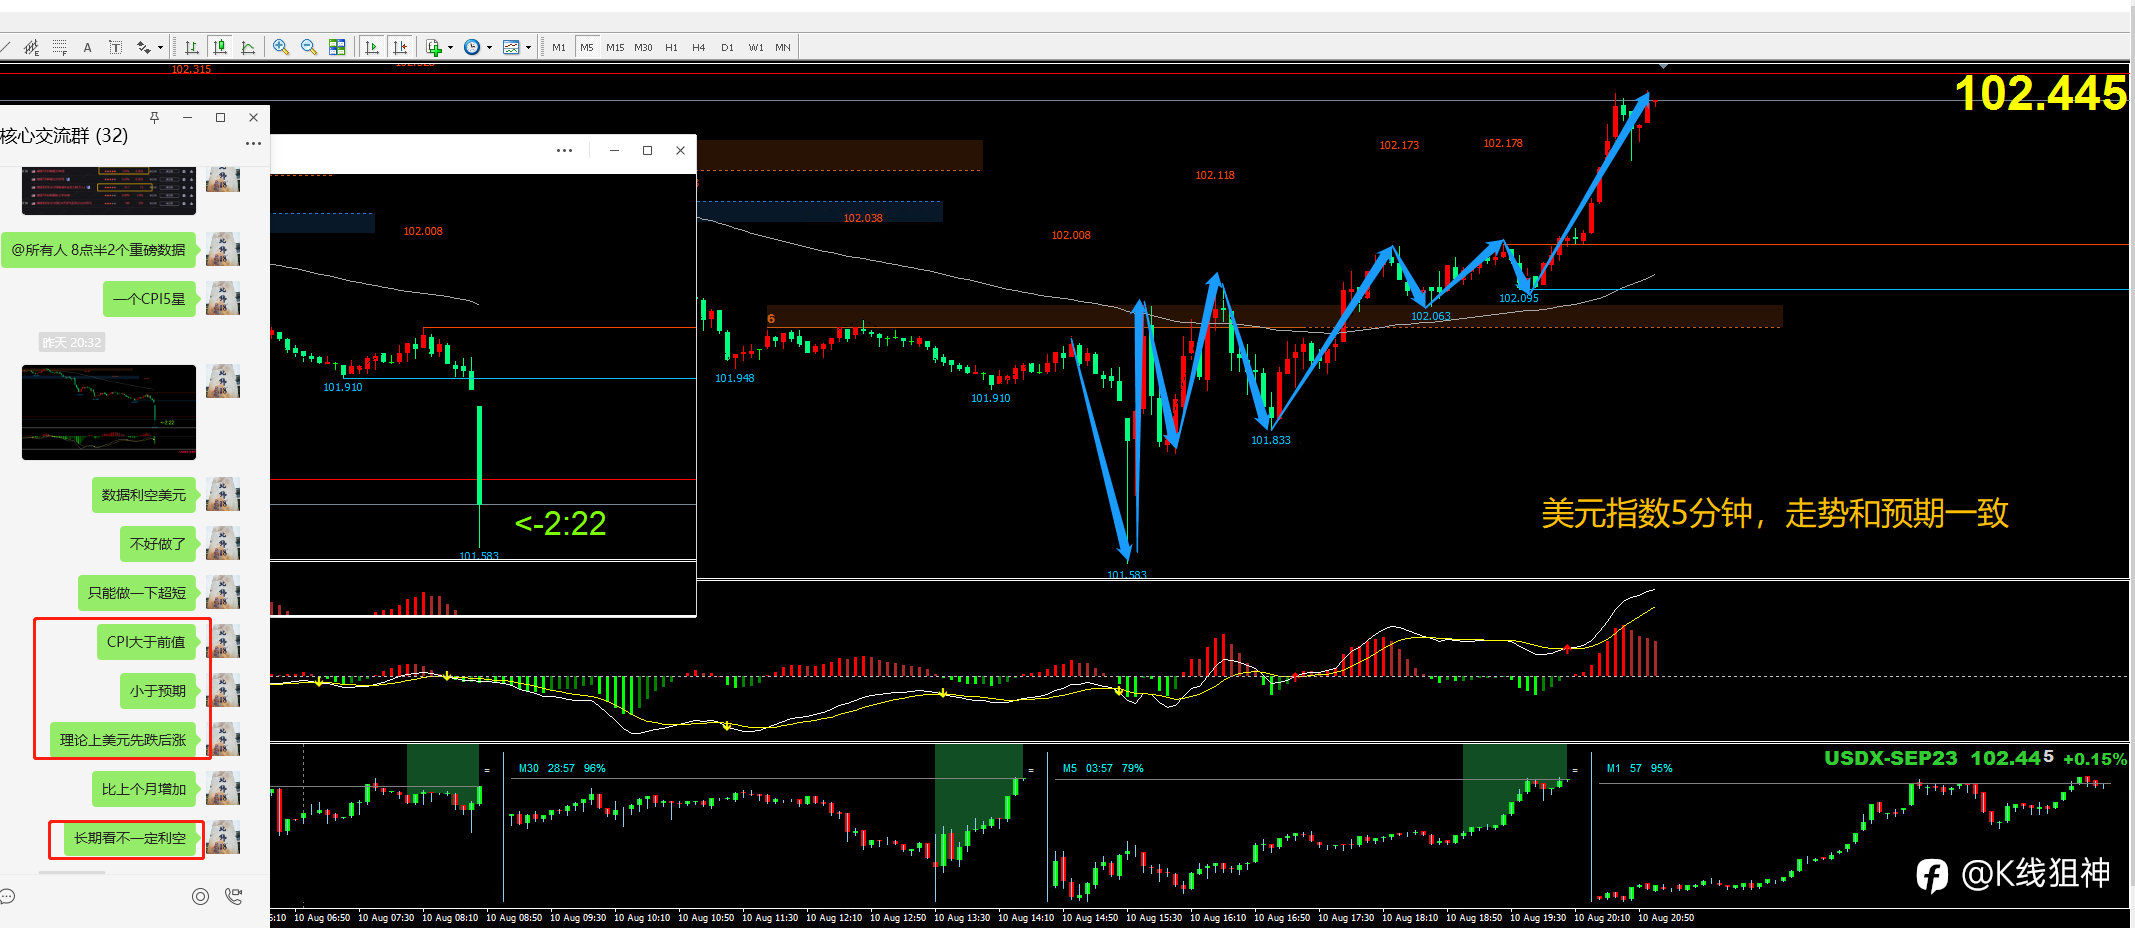Click the @所有人 8点半2个重磅数据 message
Screen dimensions: 2135x928
[x=99, y=250]
